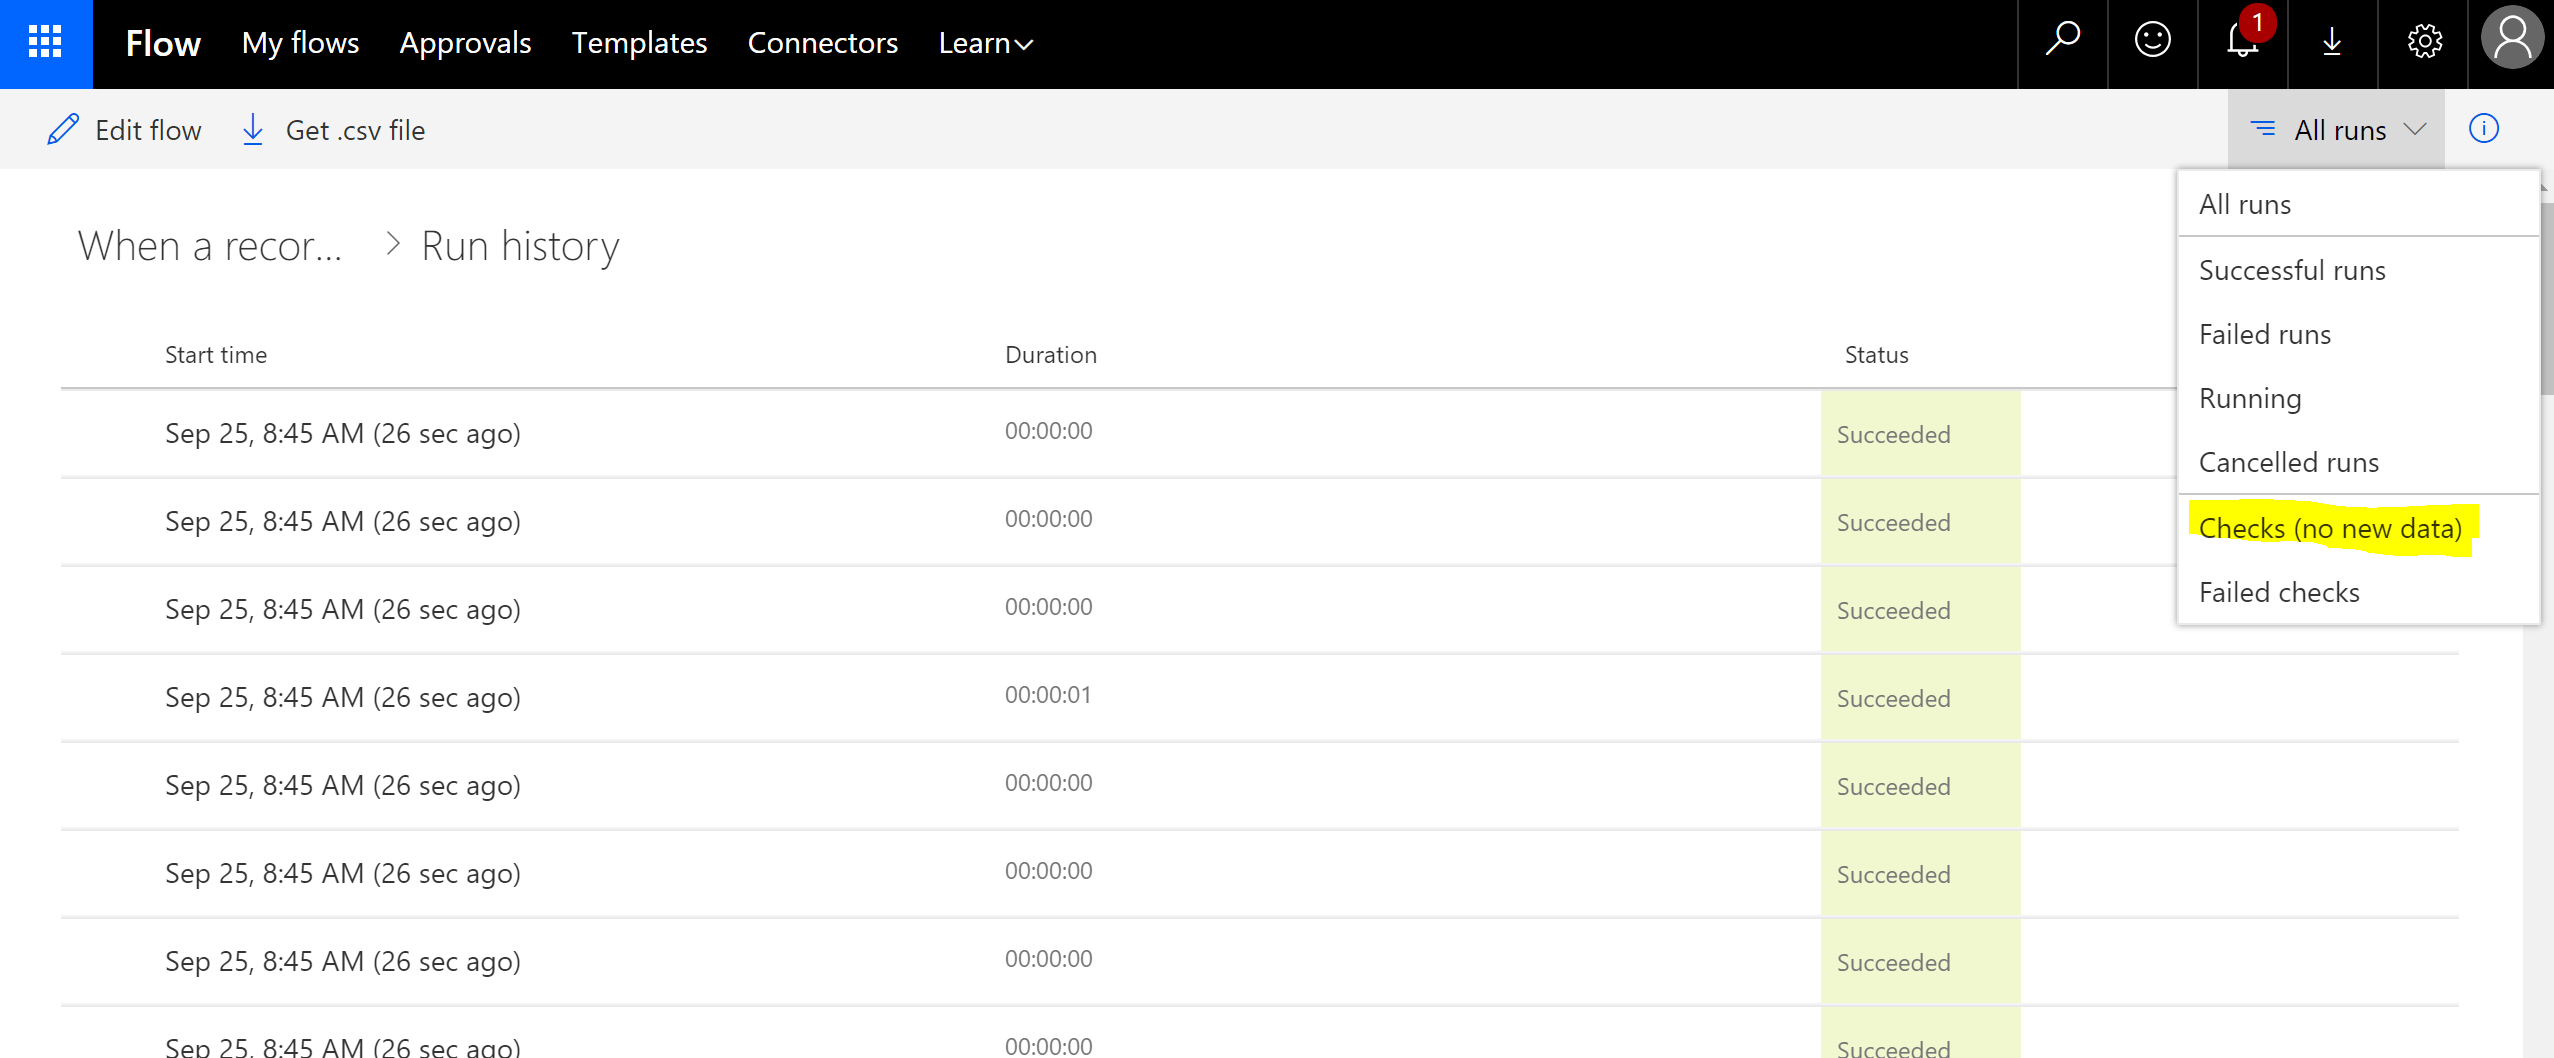This screenshot has width=2554, height=1058.
Task: Open the feedback smiley icon
Action: pyautogui.click(x=2152, y=42)
